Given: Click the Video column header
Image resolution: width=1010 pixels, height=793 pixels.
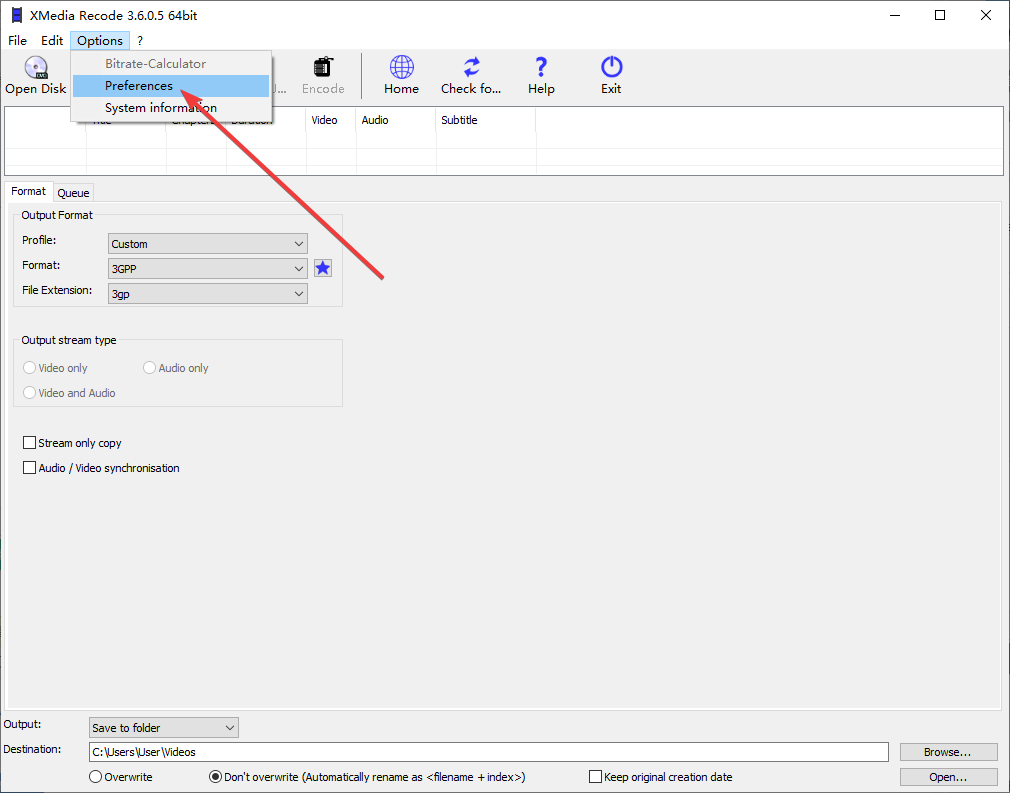Looking at the screenshot, I should click(x=331, y=120).
